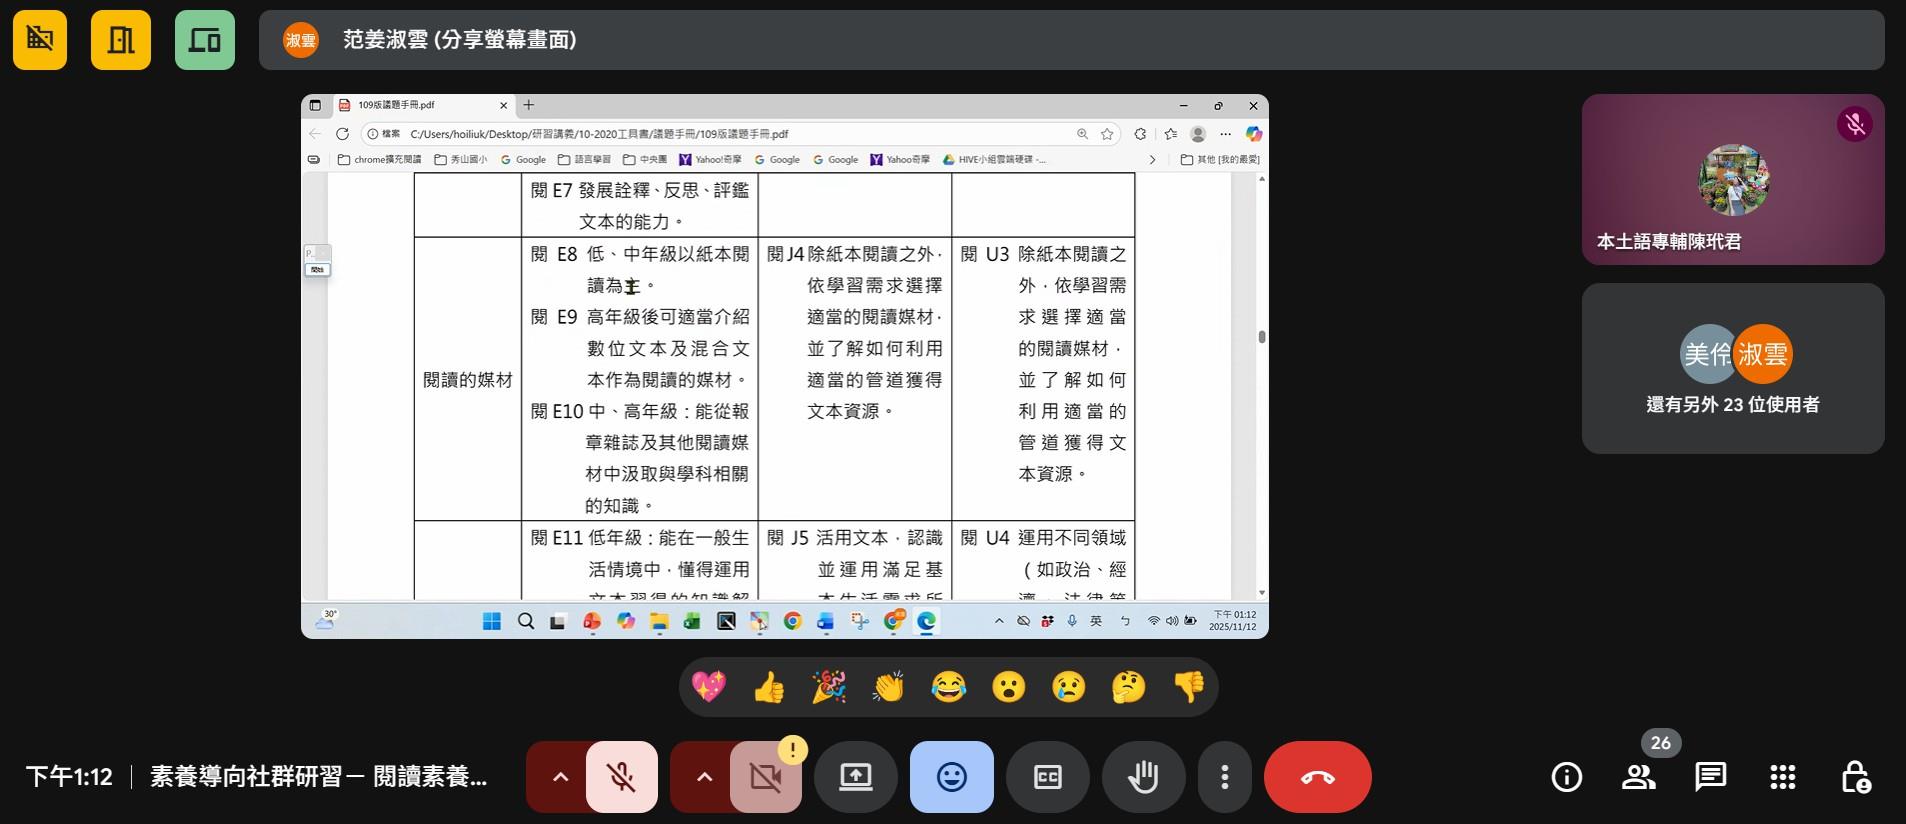1906x824 pixels.
Task: Open the activities grid icon
Action: click(x=1782, y=777)
